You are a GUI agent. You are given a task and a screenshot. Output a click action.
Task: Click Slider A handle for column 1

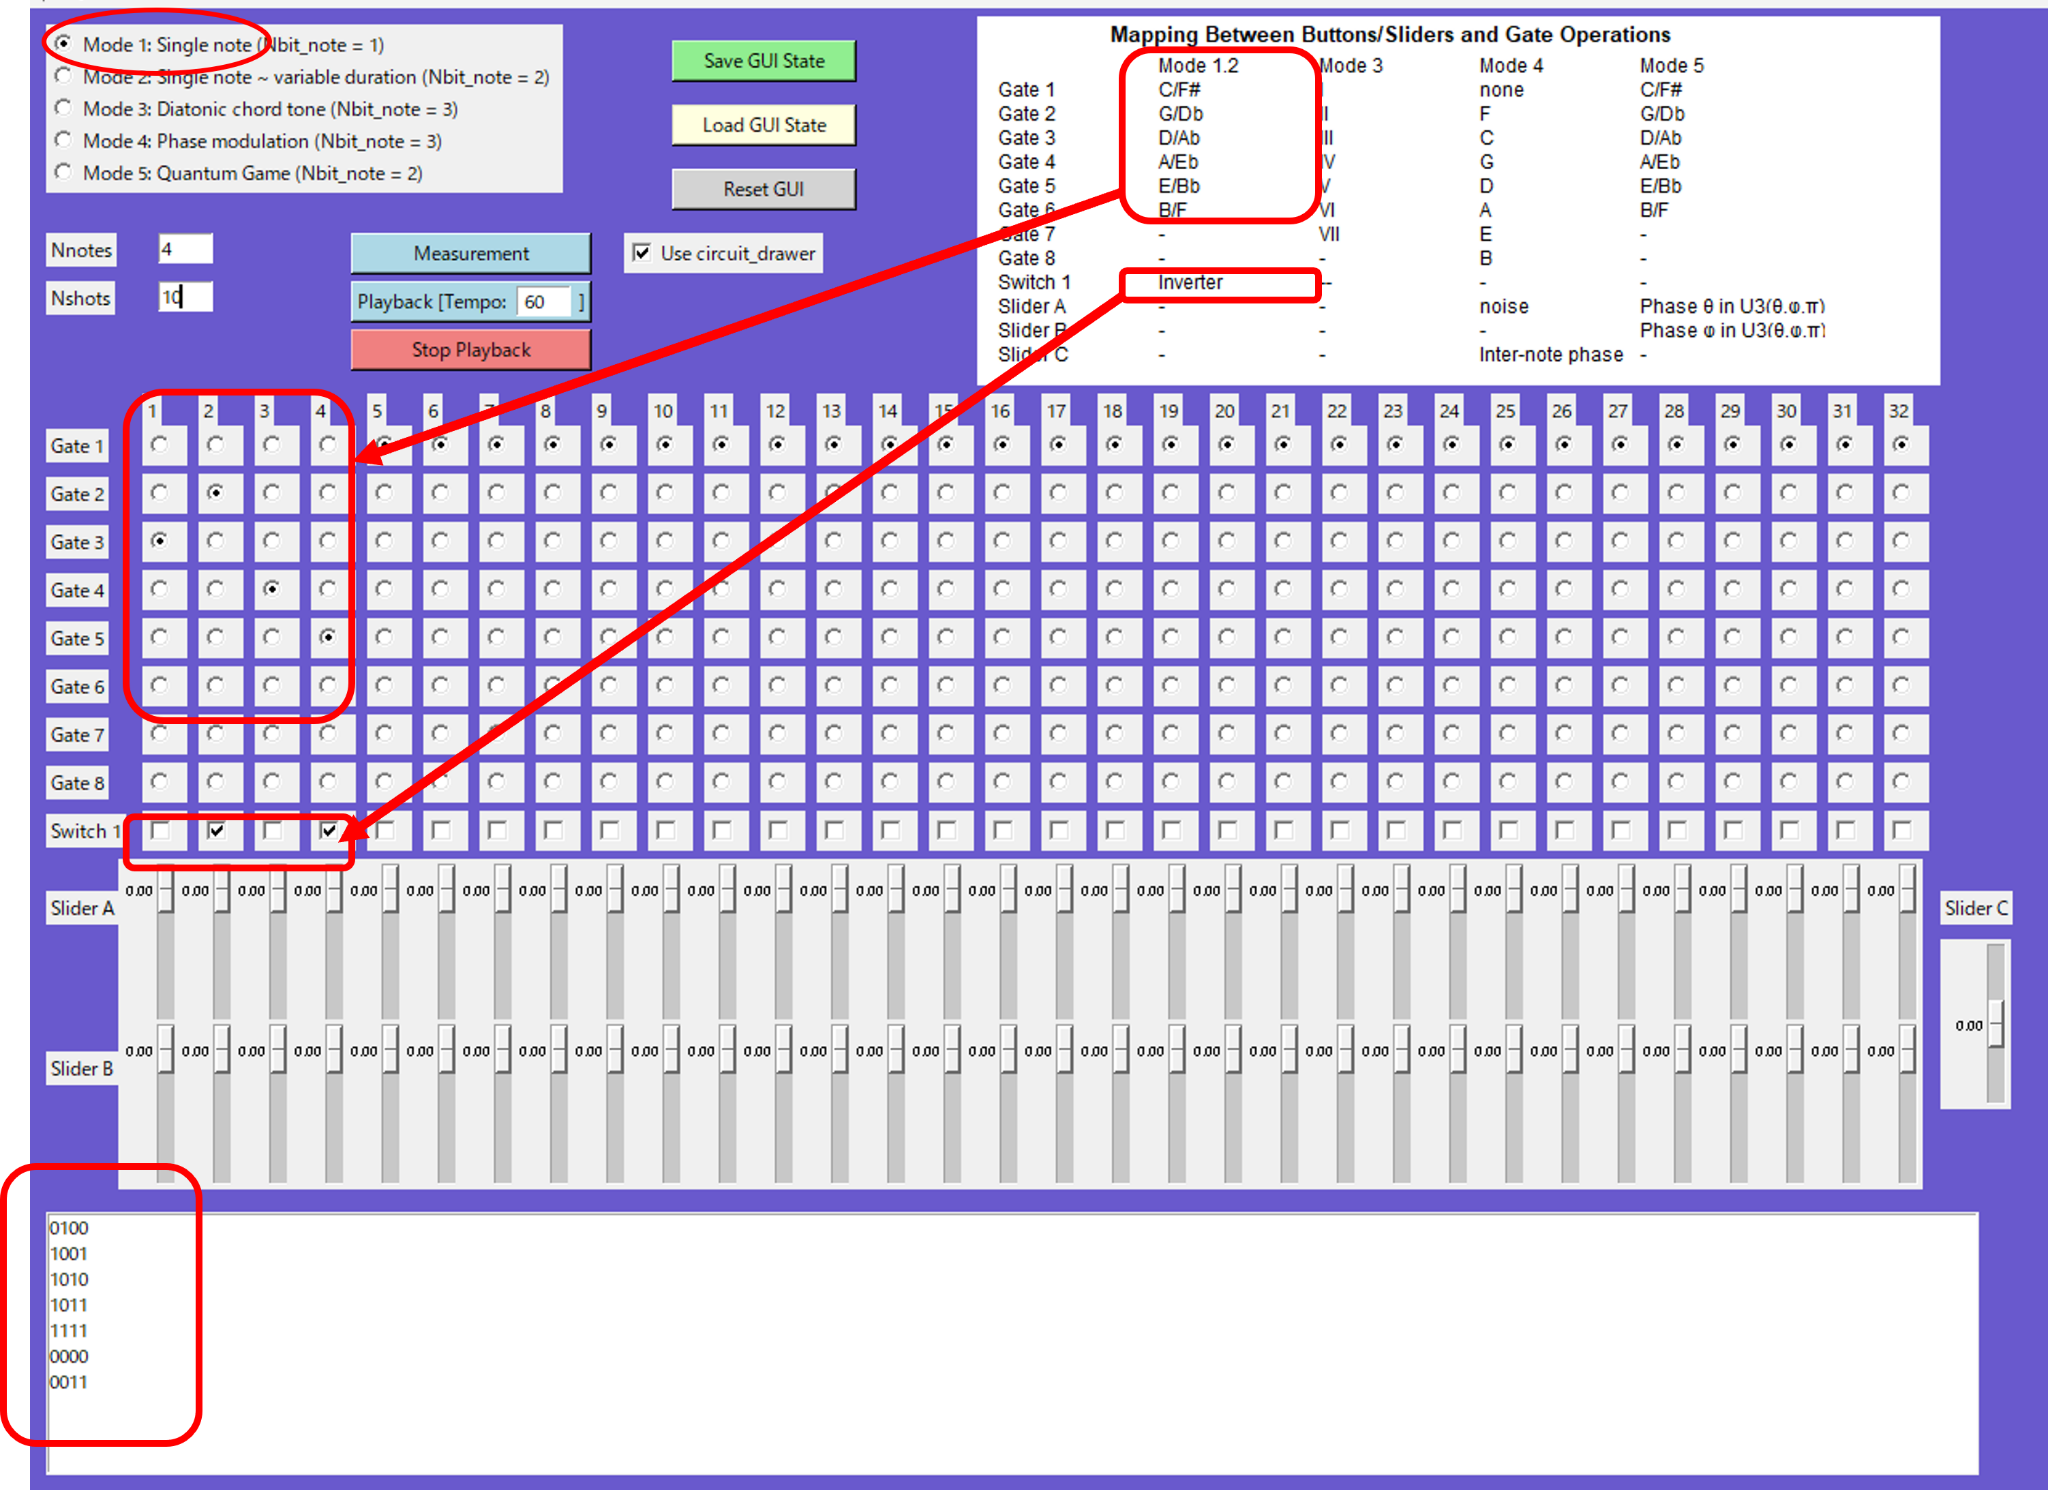tap(165, 889)
